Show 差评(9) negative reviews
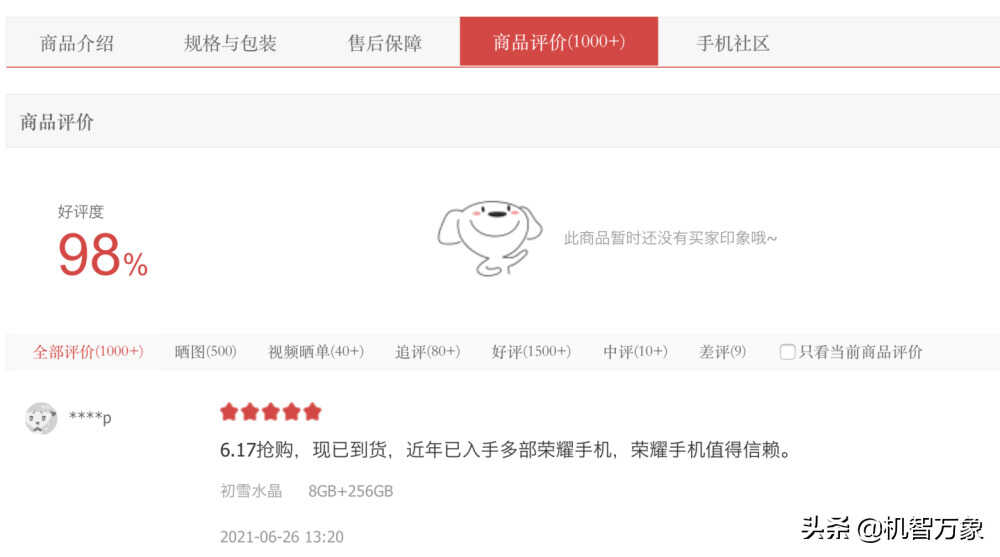This screenshot has width=1000, height=557. point(722,352)
